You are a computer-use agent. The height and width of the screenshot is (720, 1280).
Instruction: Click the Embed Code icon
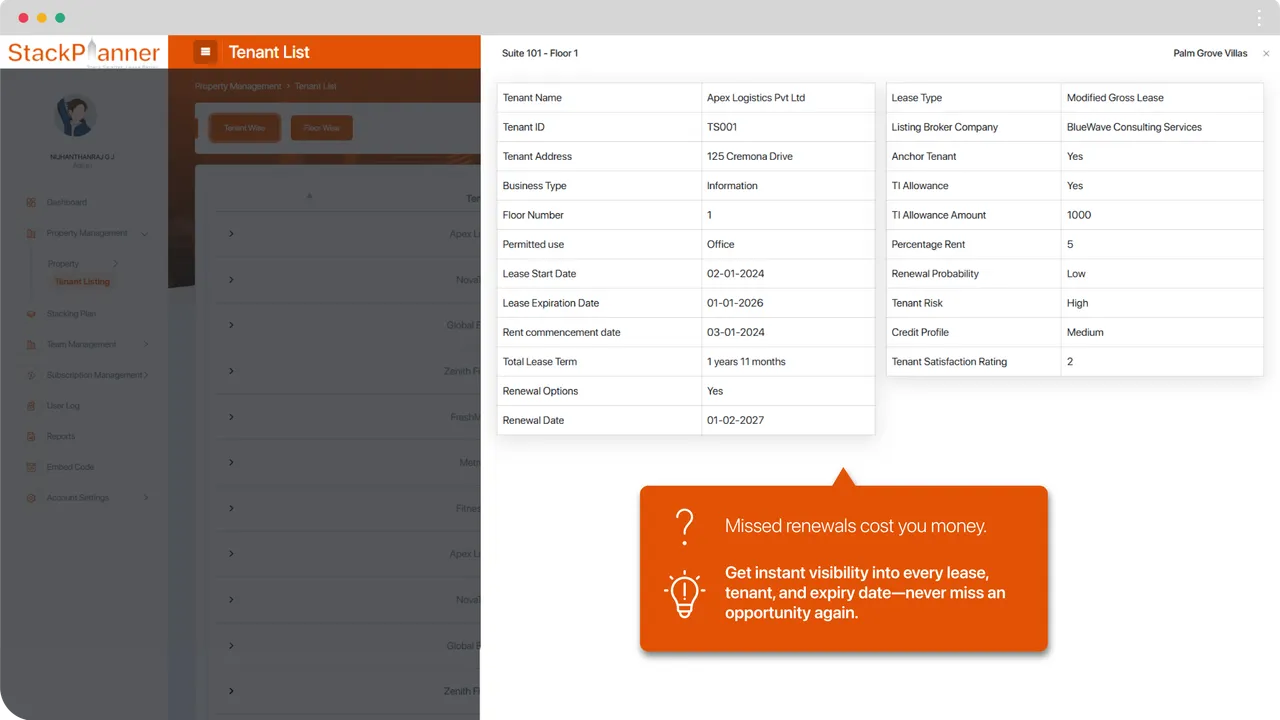coord(33,467)
